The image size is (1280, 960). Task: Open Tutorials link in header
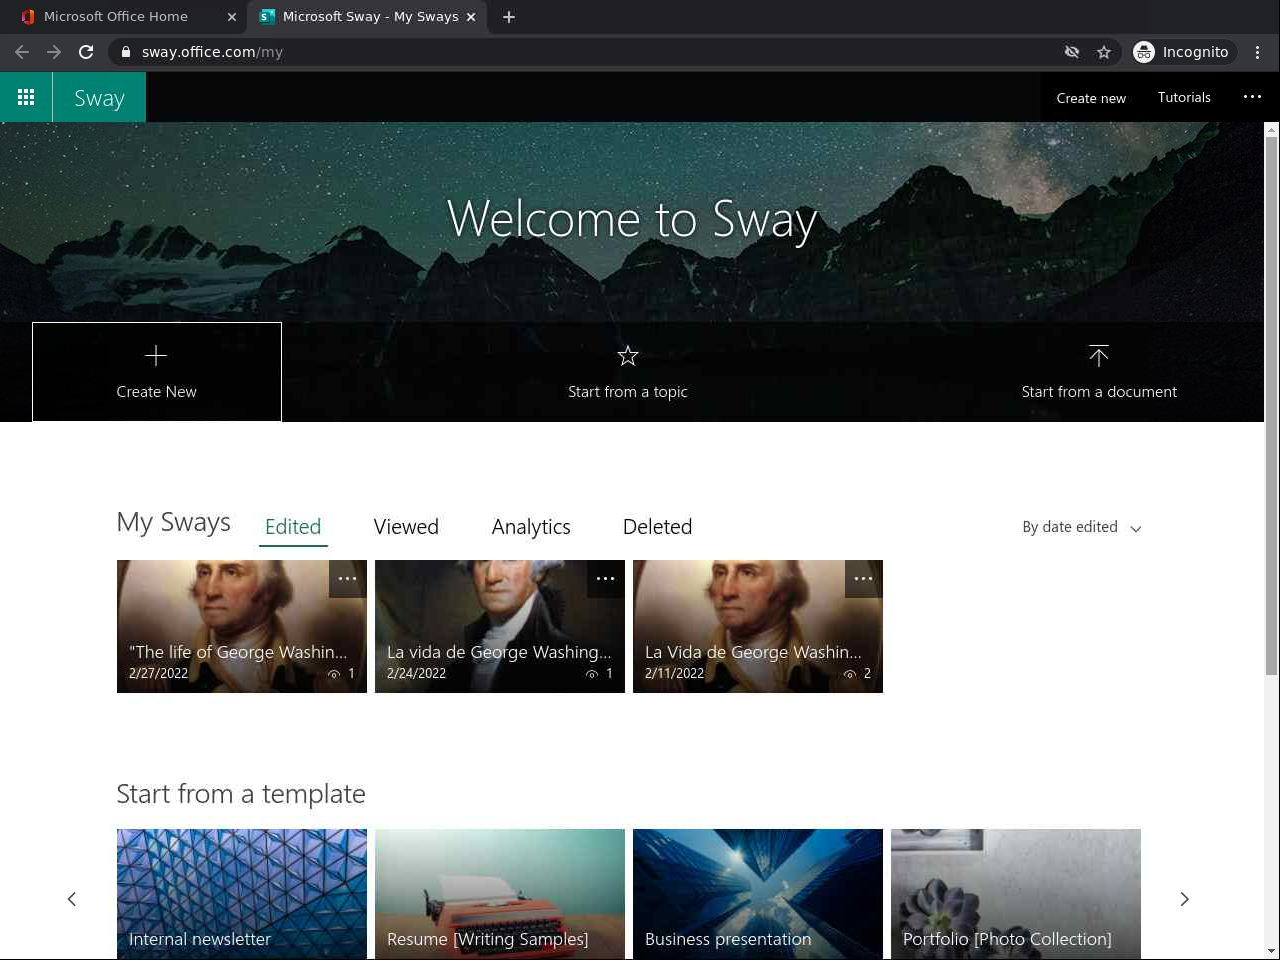tap(1184, 97)
